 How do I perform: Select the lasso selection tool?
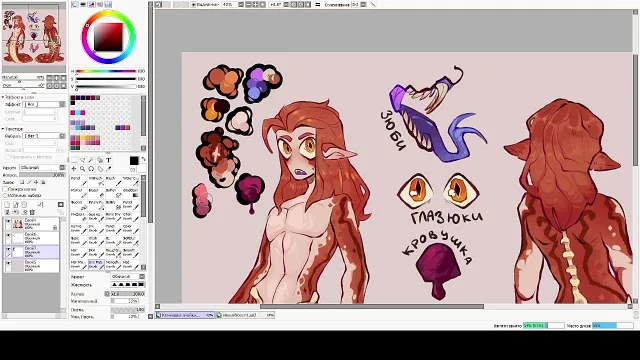tap(82, 160)
